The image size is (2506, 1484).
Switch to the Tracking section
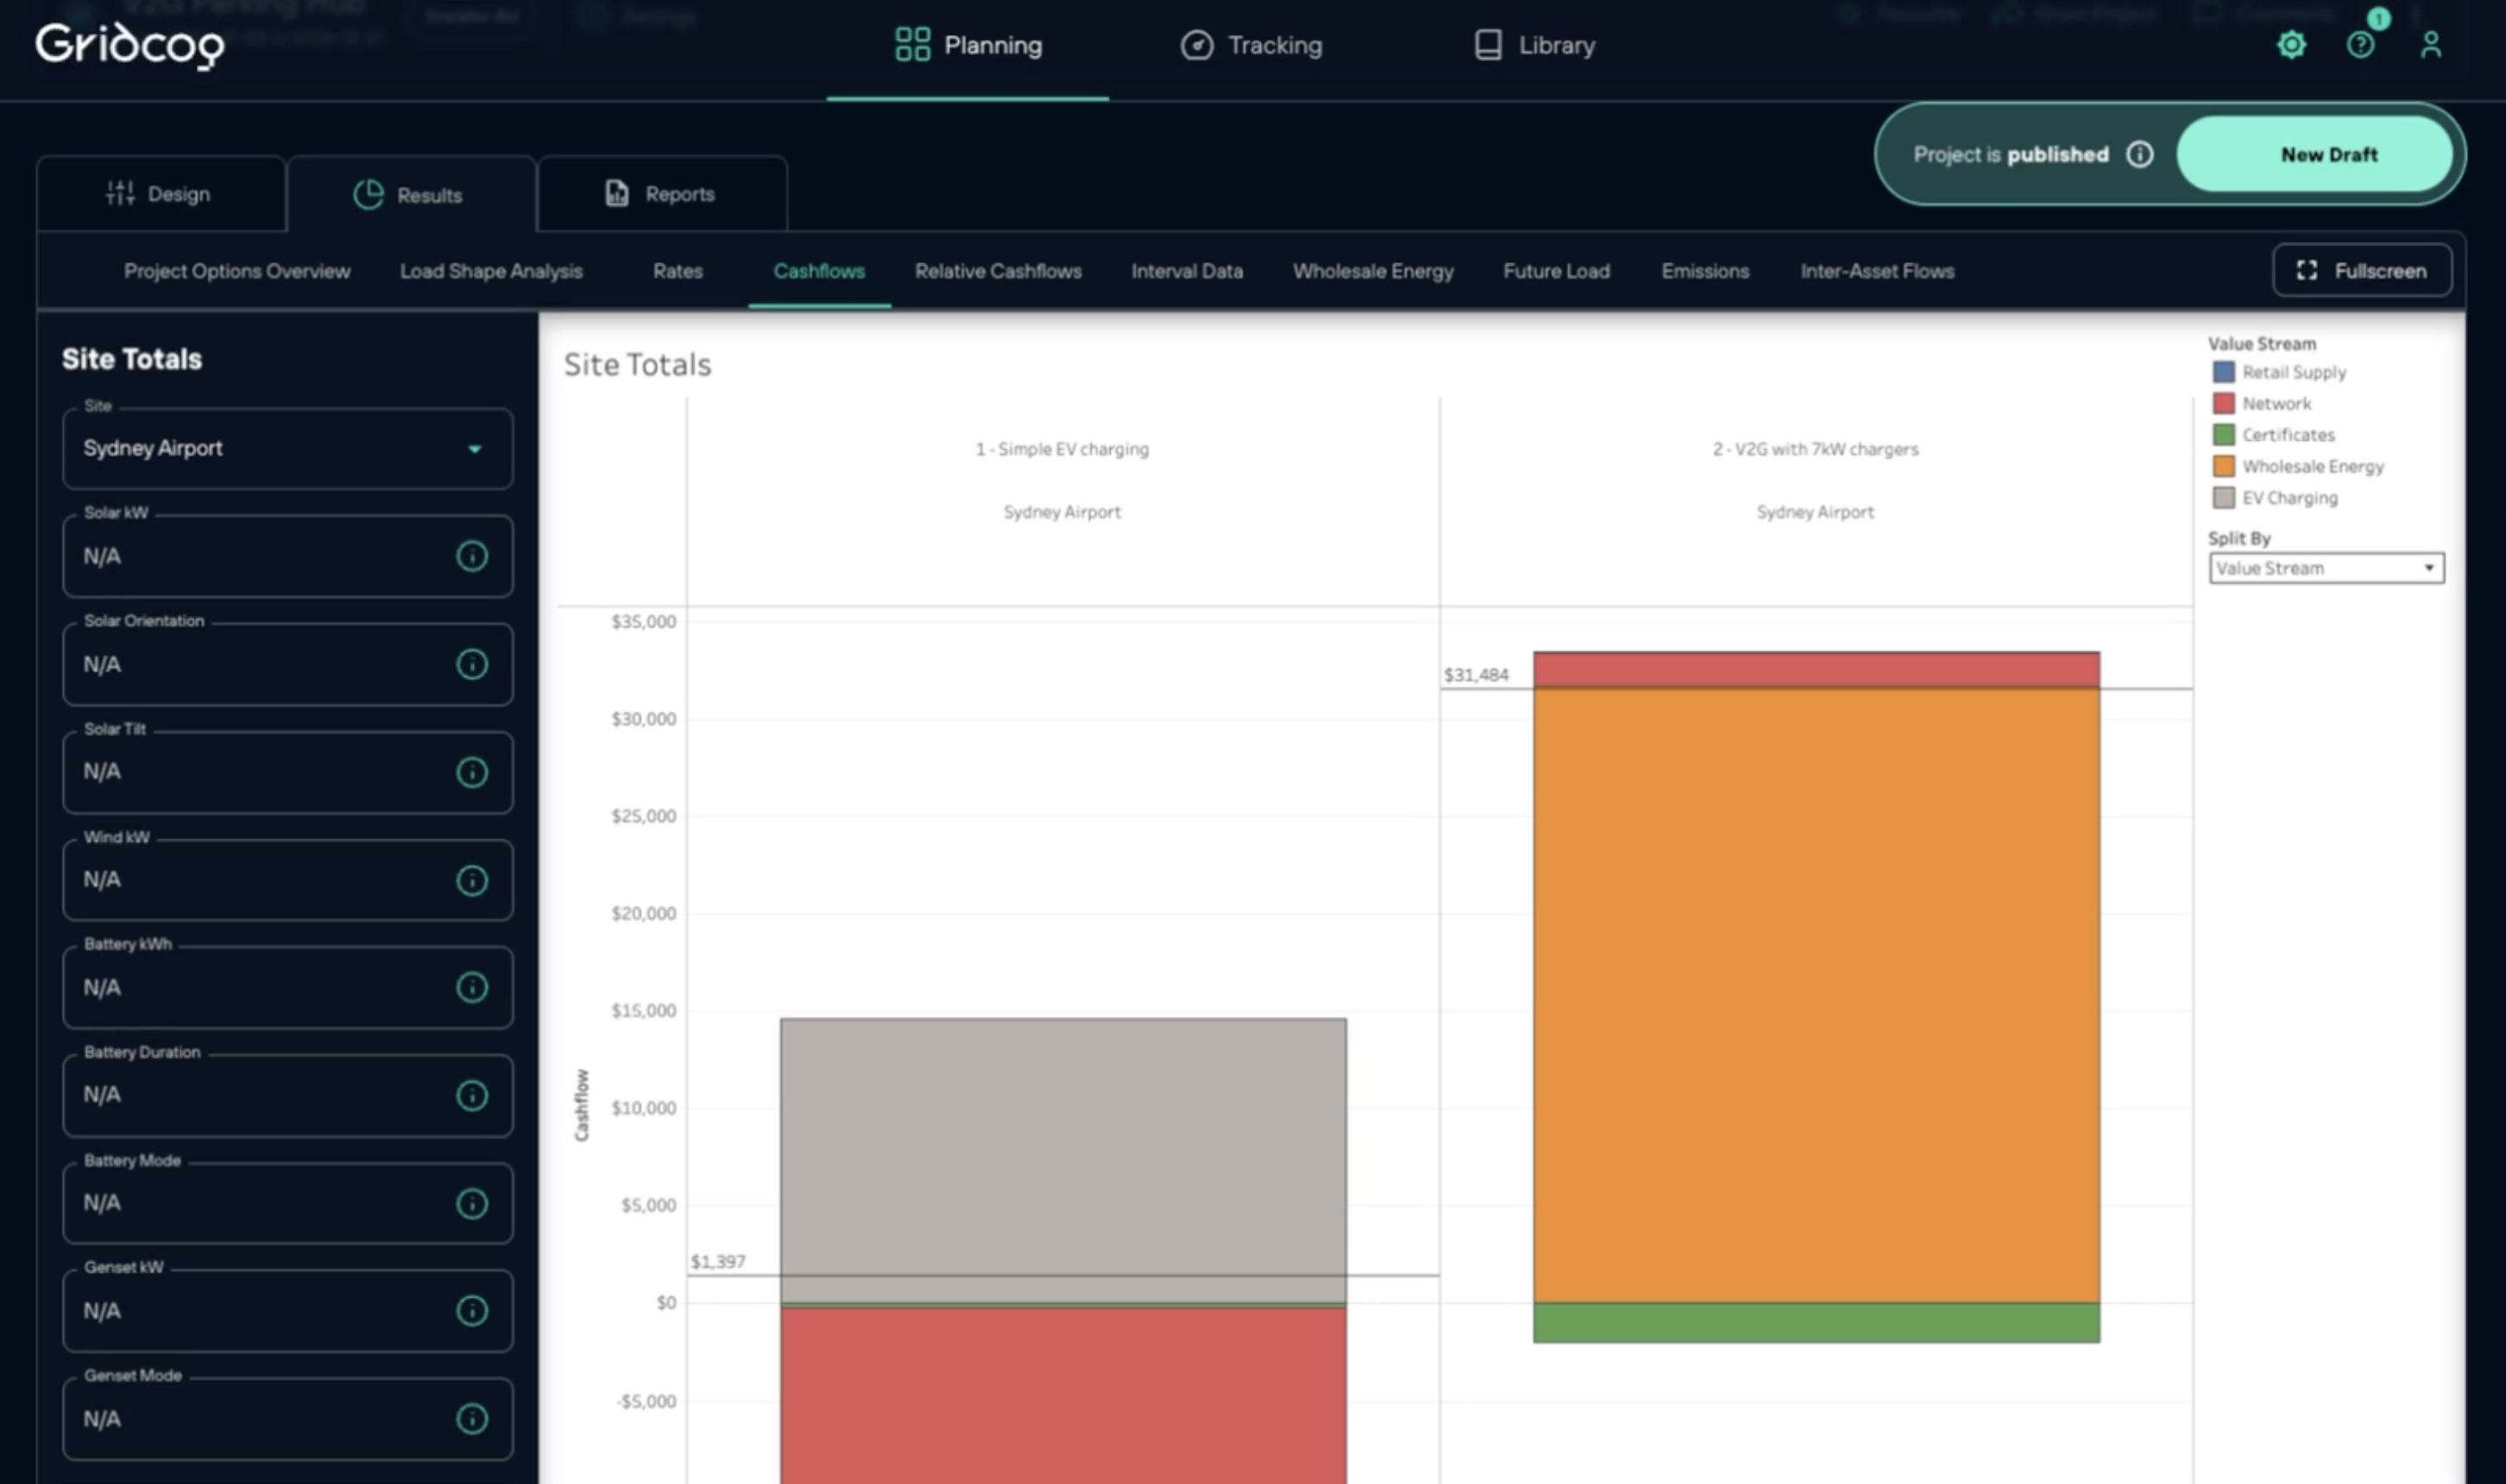[1251, 45]
